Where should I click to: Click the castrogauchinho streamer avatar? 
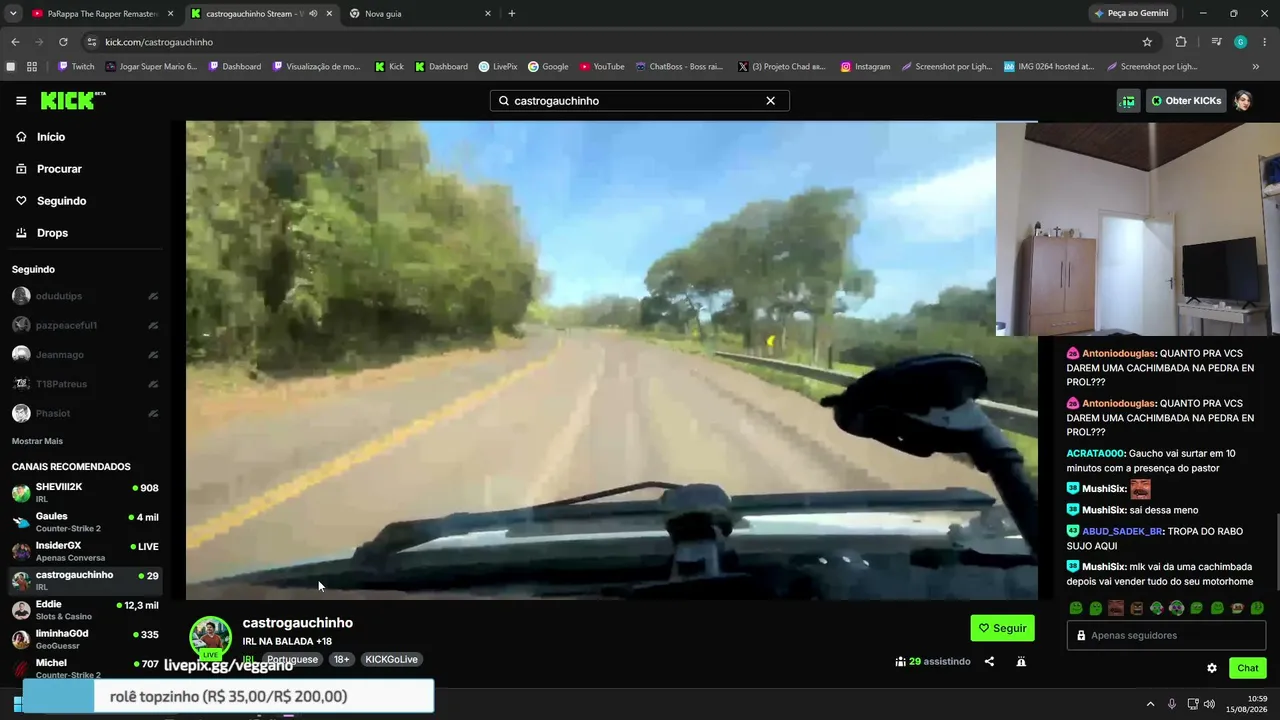(x=211, y=637)
